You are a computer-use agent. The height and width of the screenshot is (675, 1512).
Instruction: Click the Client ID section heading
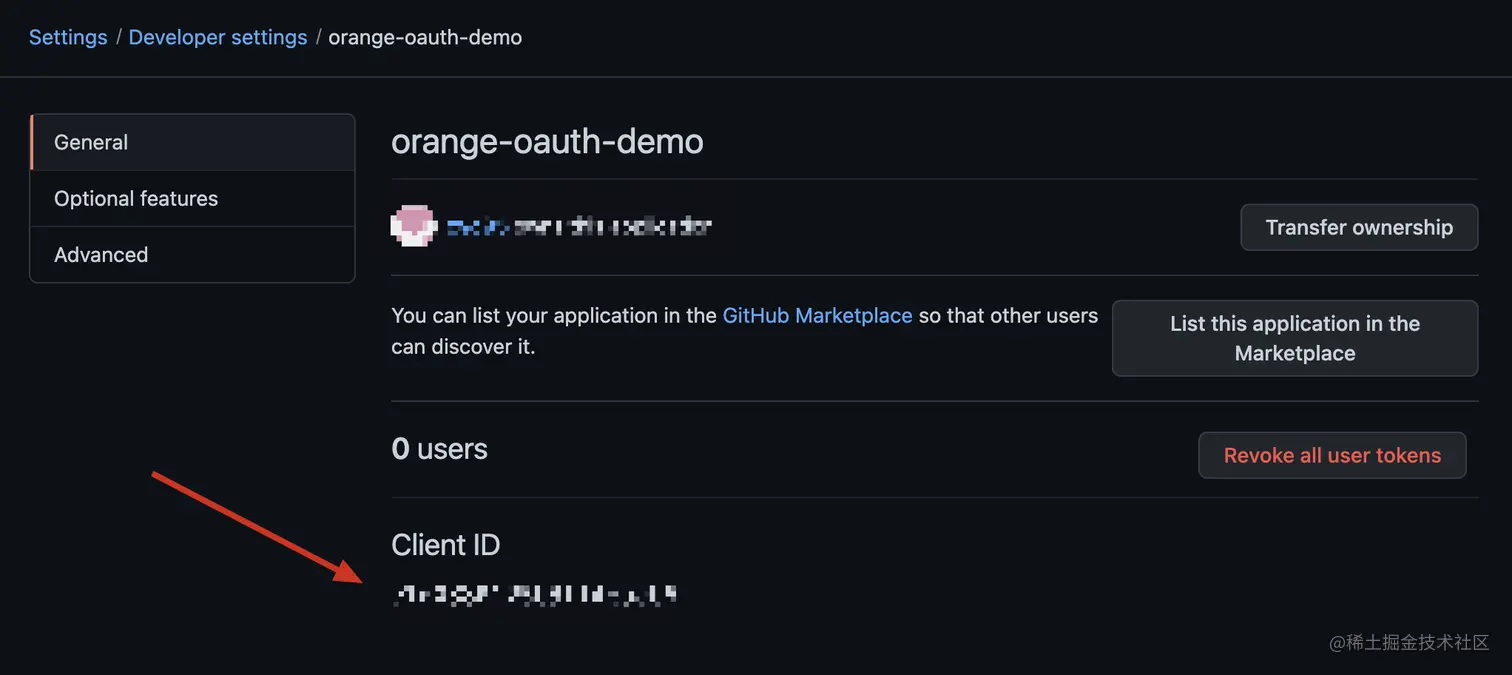pyautogui.click(x=445, y=545)
